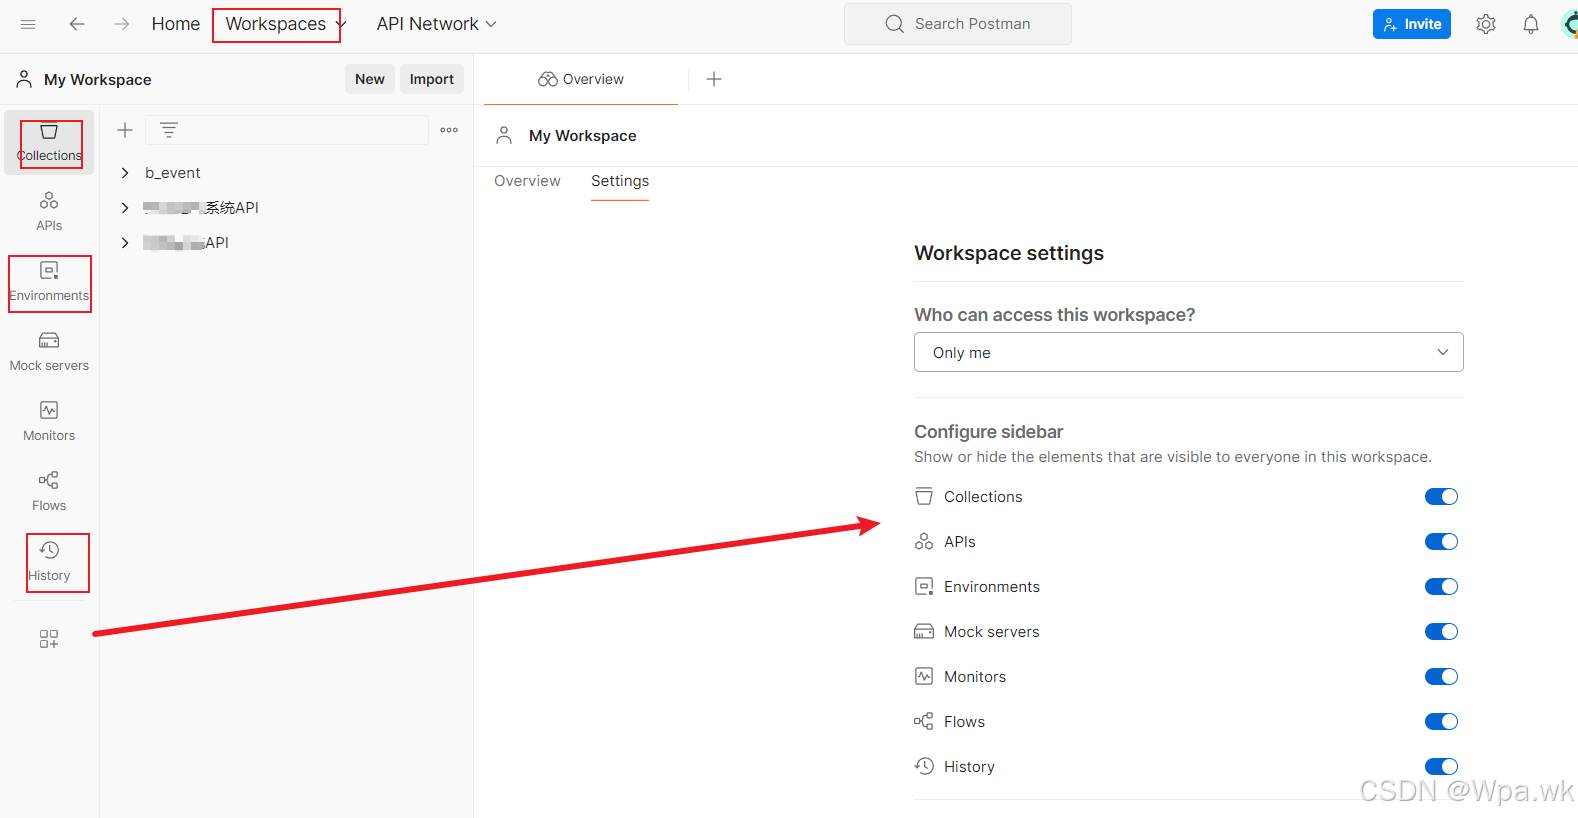Switch to the Settings sub-tab

[620, 181]
